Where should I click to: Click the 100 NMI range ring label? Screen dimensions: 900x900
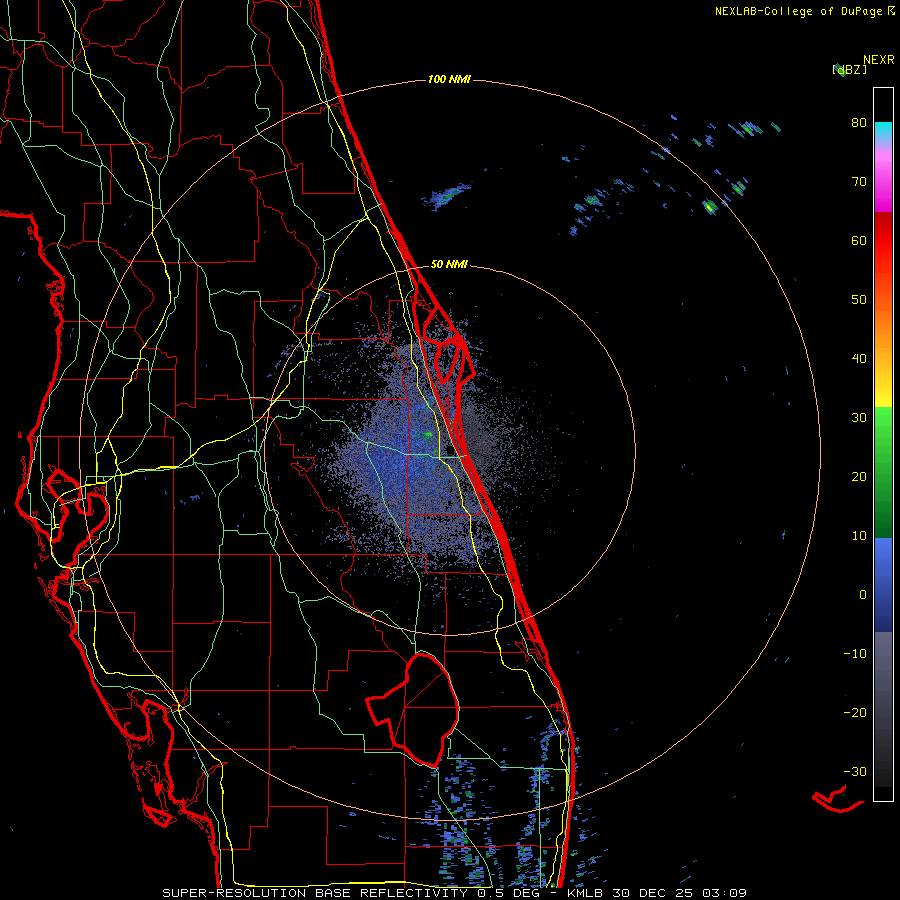[x=449, y=79]
